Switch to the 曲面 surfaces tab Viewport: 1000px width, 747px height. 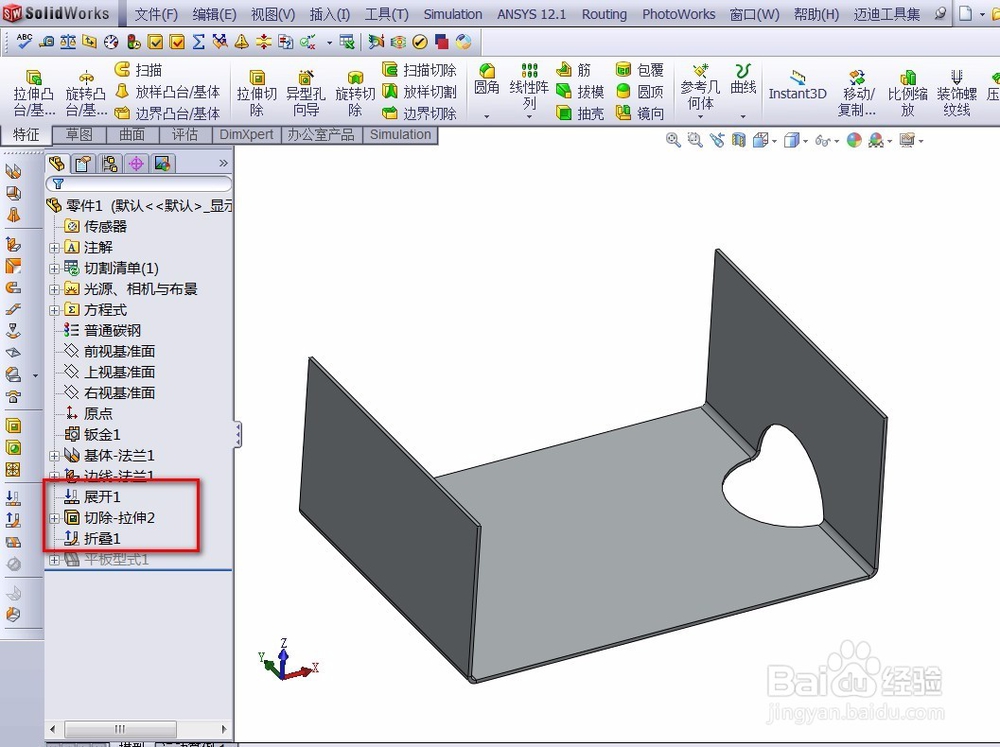click(x=132, y=135)
